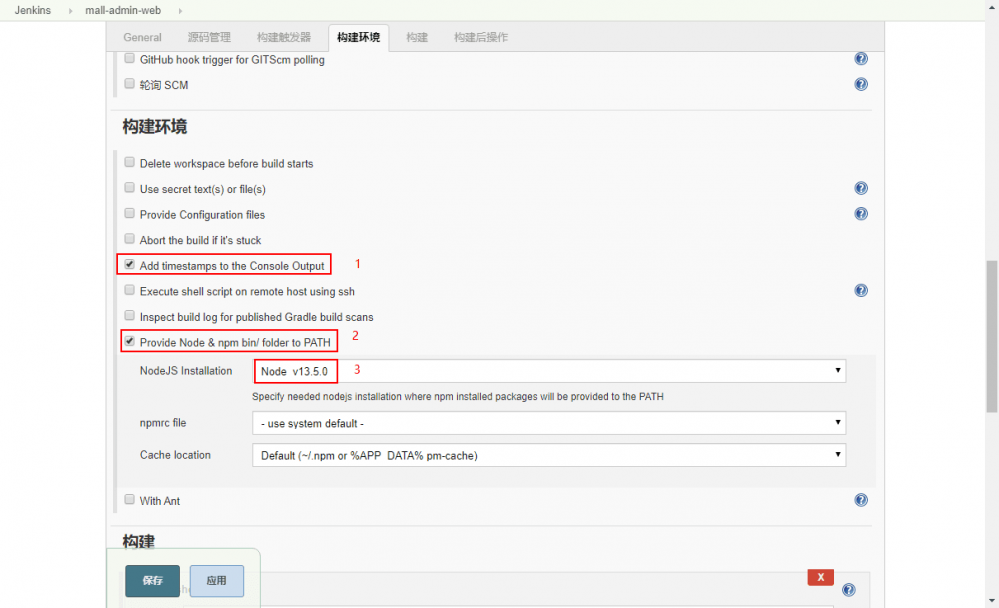The height and width of the screenshot is (608, 999).
Task: Open help for Provide Configuration files
Action: (861, 214)
